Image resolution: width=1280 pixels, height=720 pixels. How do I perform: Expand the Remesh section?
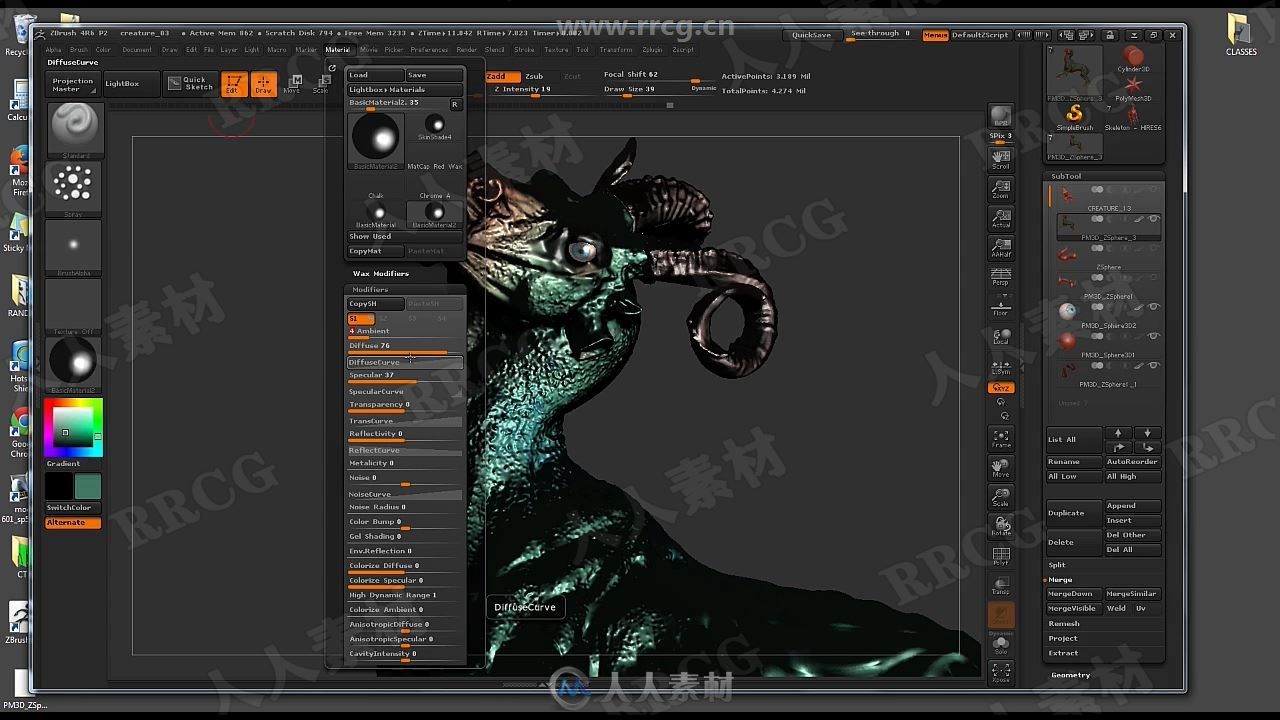(1064, 624)
